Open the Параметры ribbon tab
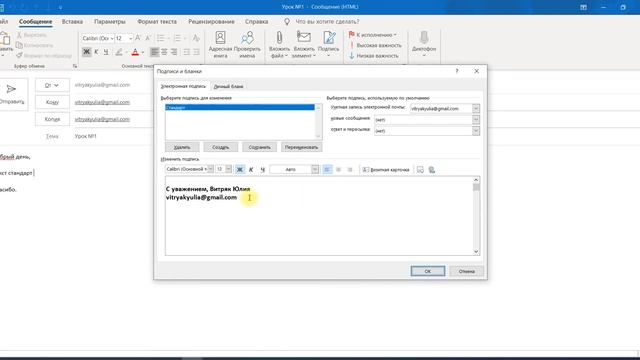The width and height of the screenshot is (640, 360). [110, 22]
